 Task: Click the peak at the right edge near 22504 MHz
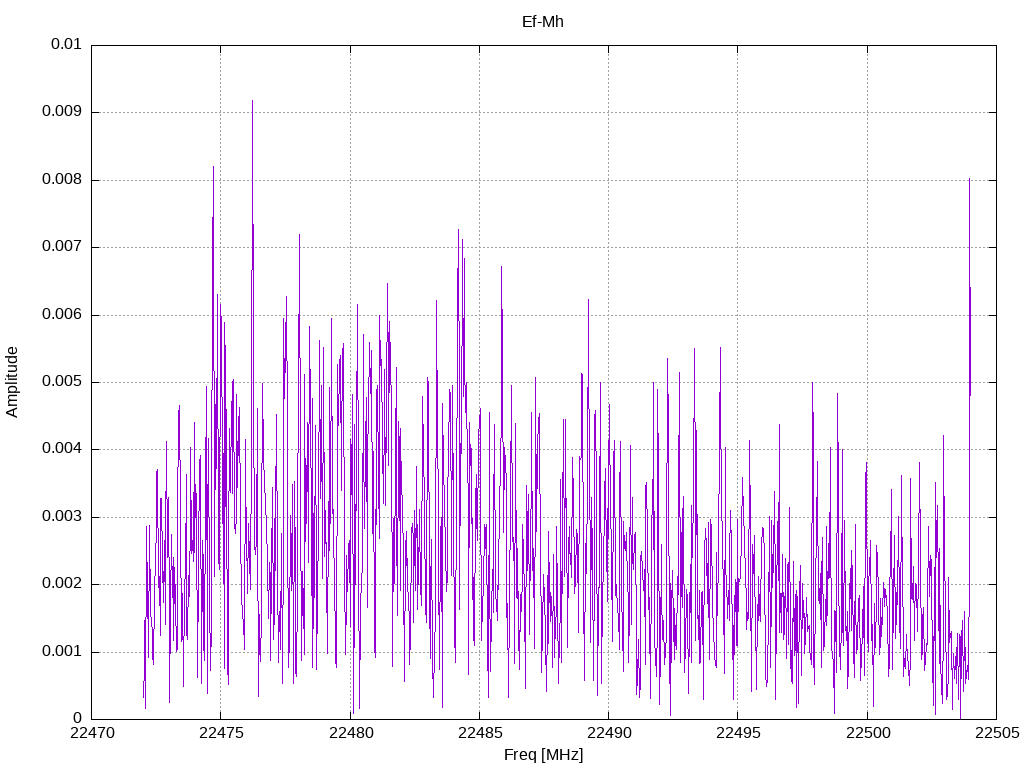pos(969,180)
